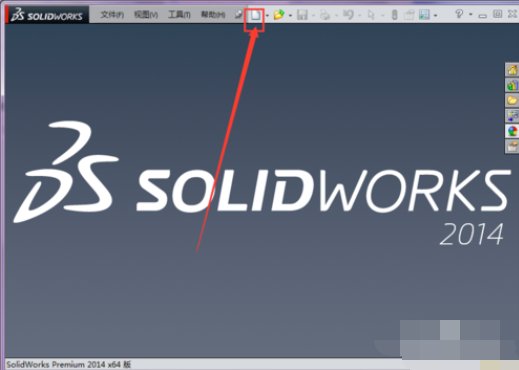The height and width of the screenshot is (370, 519).
Task: Open SolidWorks Resources house tab
Action: click(x=512, y=70)
